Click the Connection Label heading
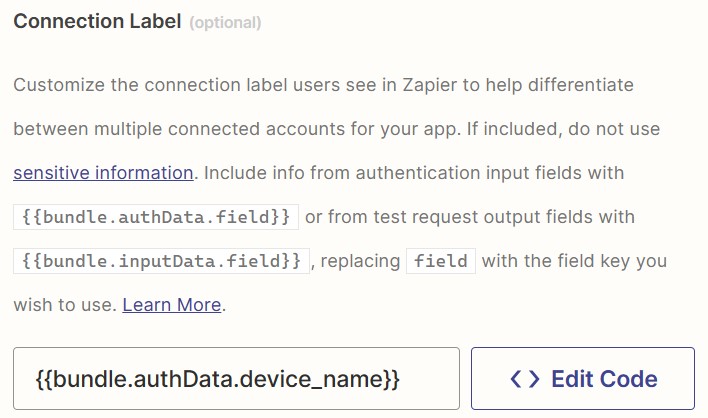 coord(97,22)
